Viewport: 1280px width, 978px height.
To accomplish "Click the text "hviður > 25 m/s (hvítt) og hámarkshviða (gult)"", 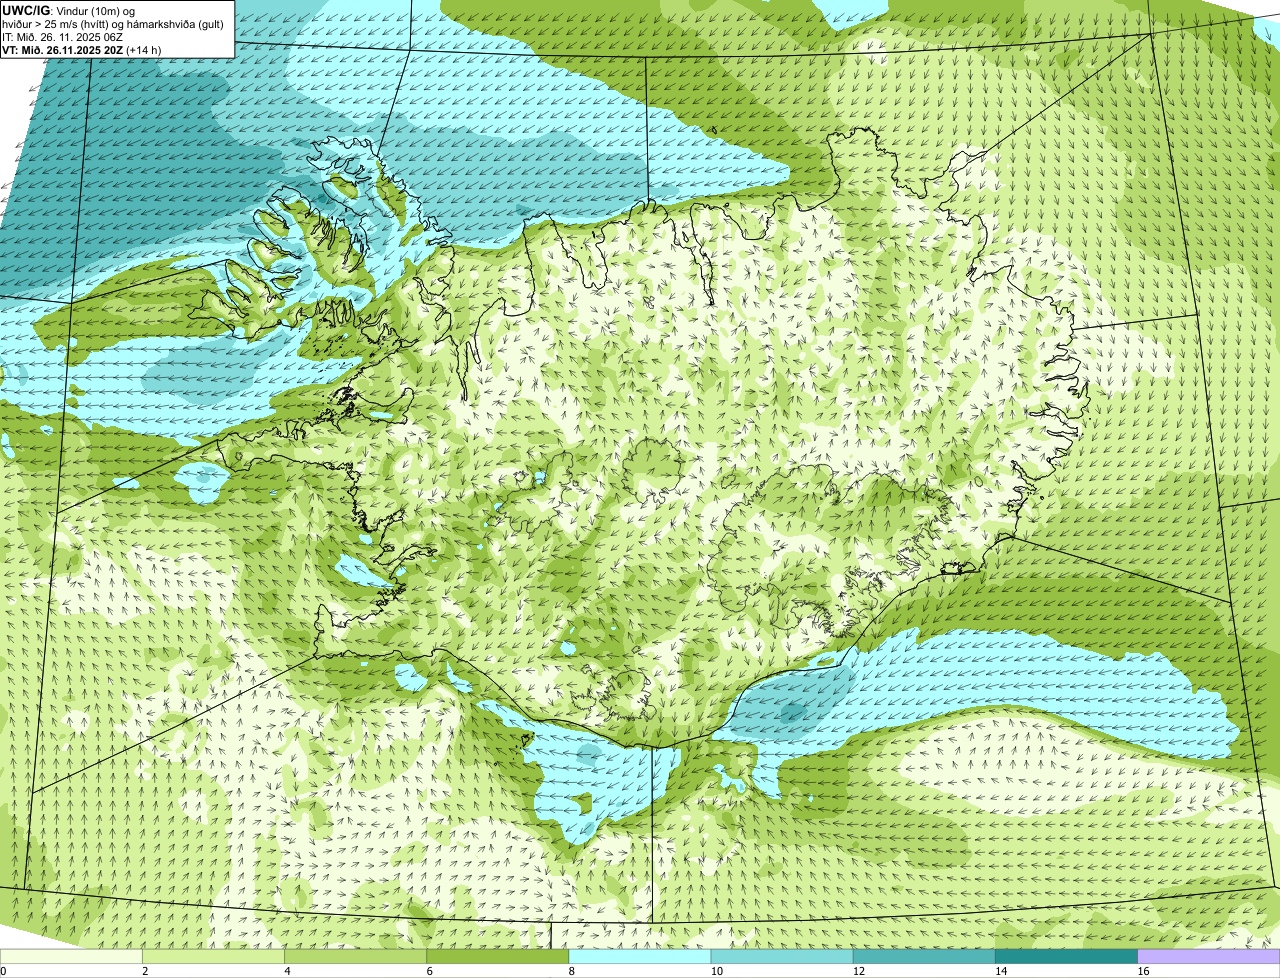I will tap(113, 23).
